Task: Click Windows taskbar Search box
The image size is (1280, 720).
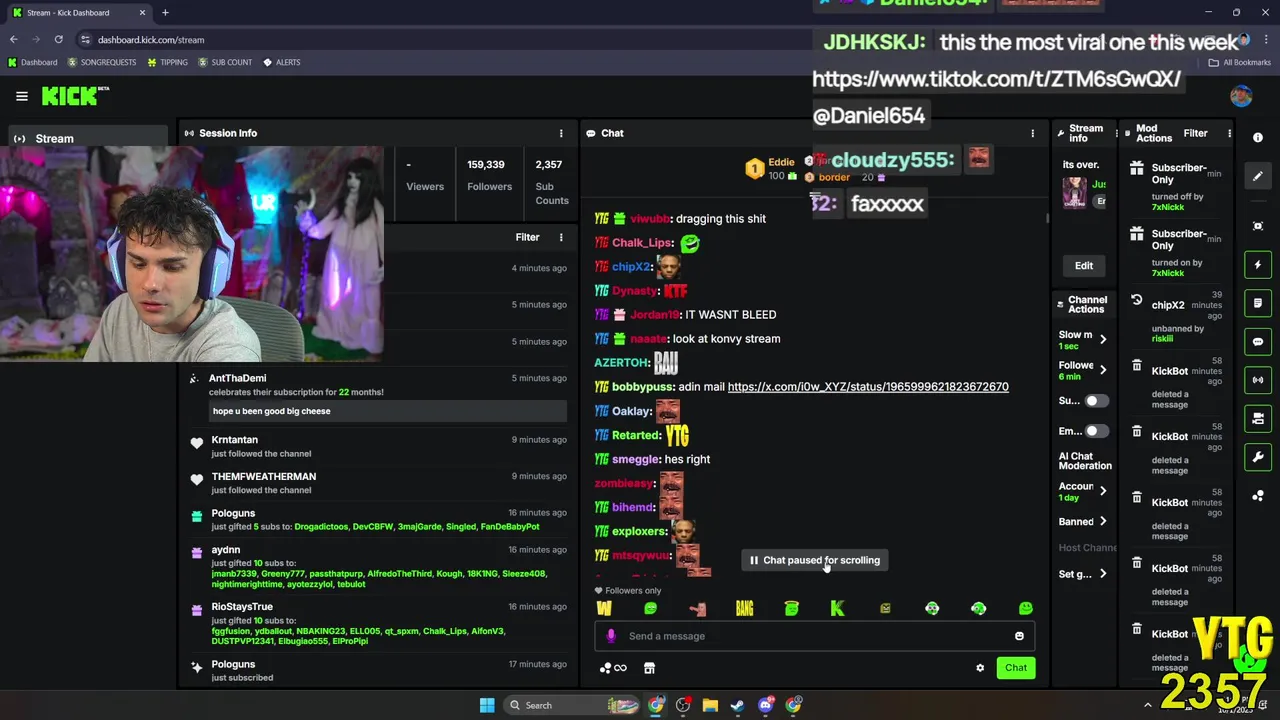Action: 571,705
